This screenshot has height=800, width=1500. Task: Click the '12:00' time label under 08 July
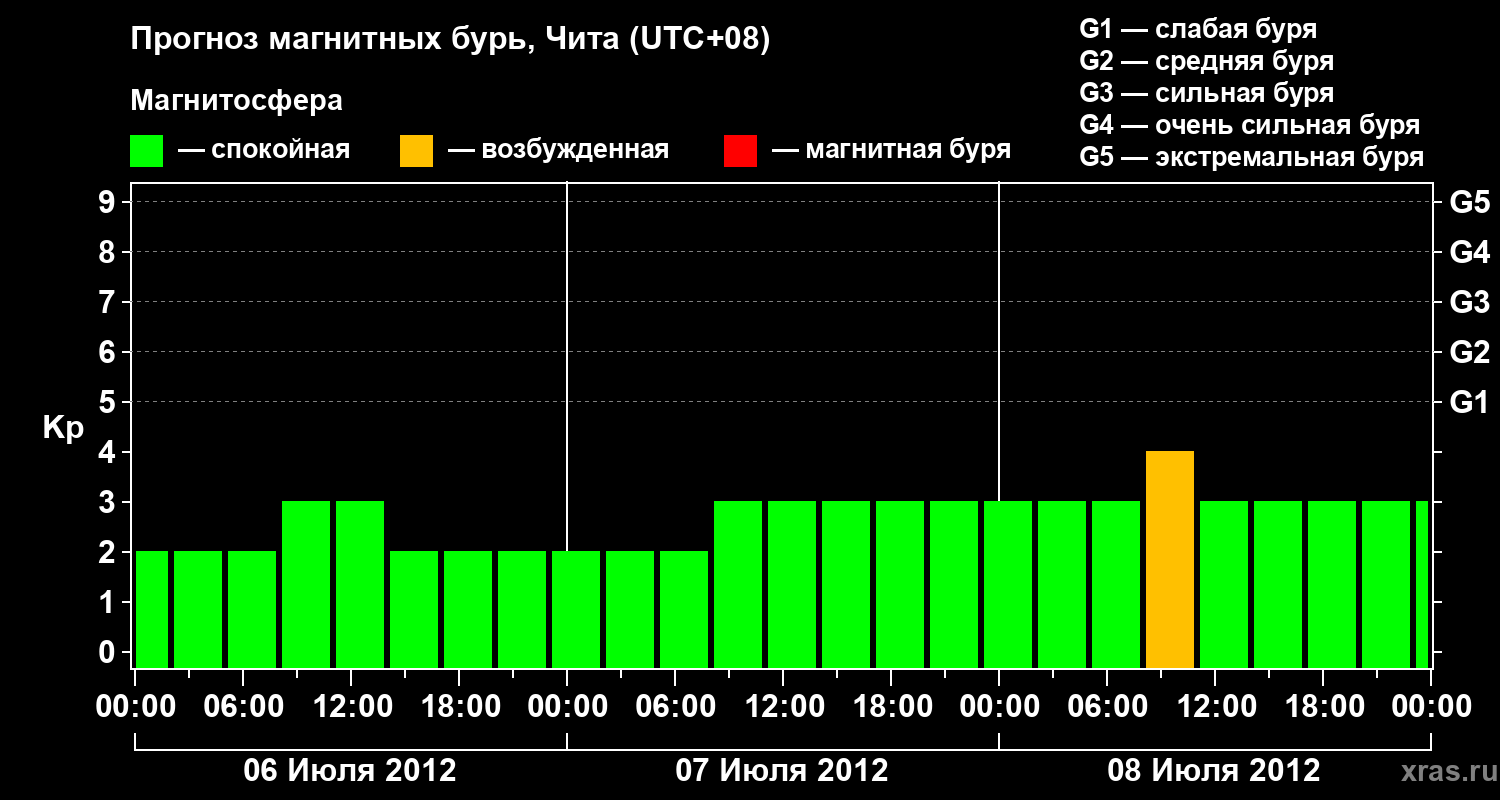[1216, 707]
